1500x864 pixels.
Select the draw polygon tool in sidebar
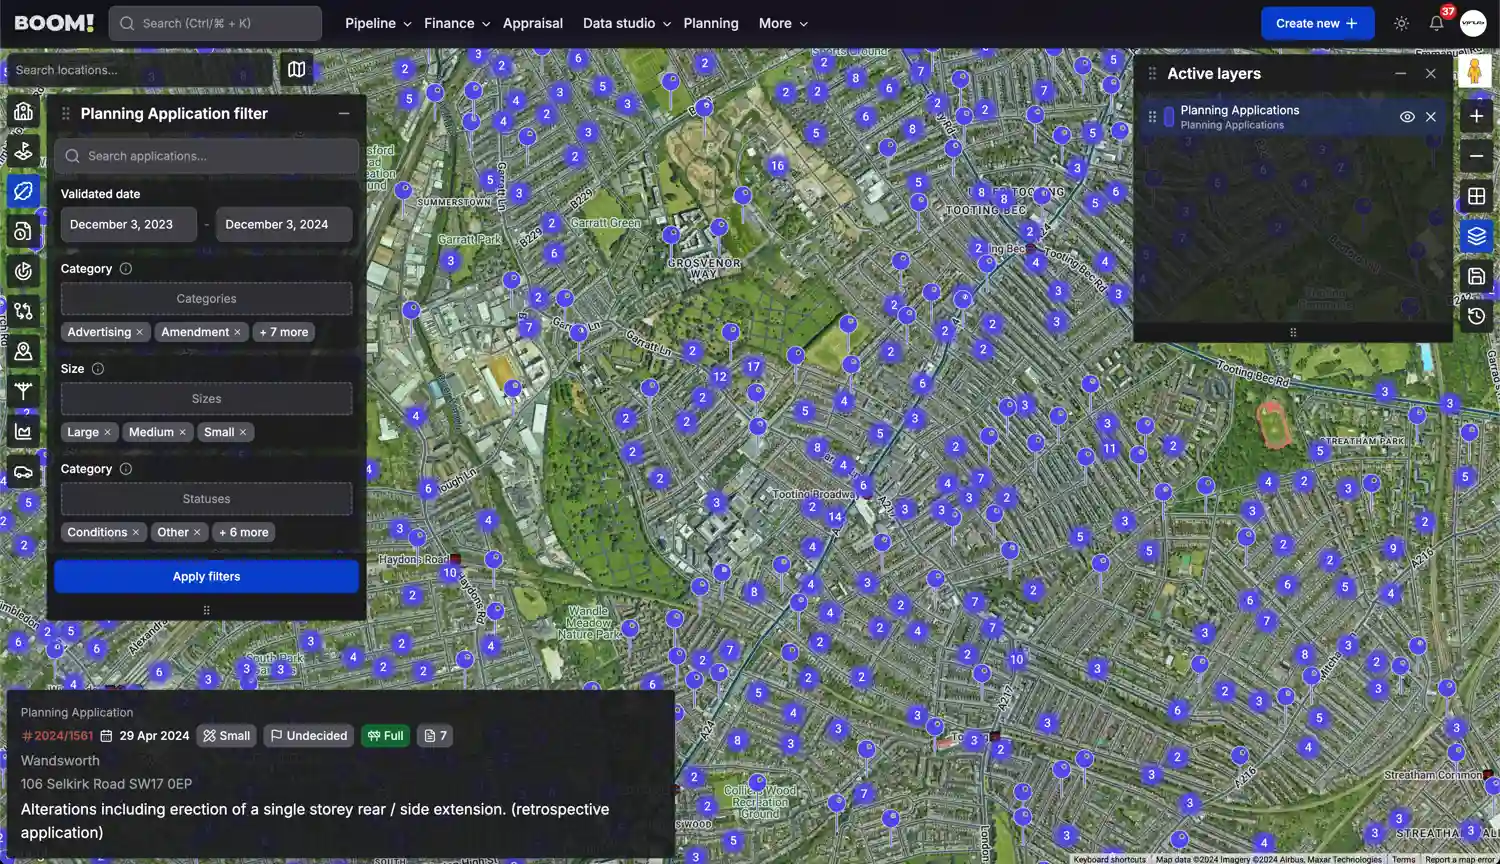tap(24, 191)
